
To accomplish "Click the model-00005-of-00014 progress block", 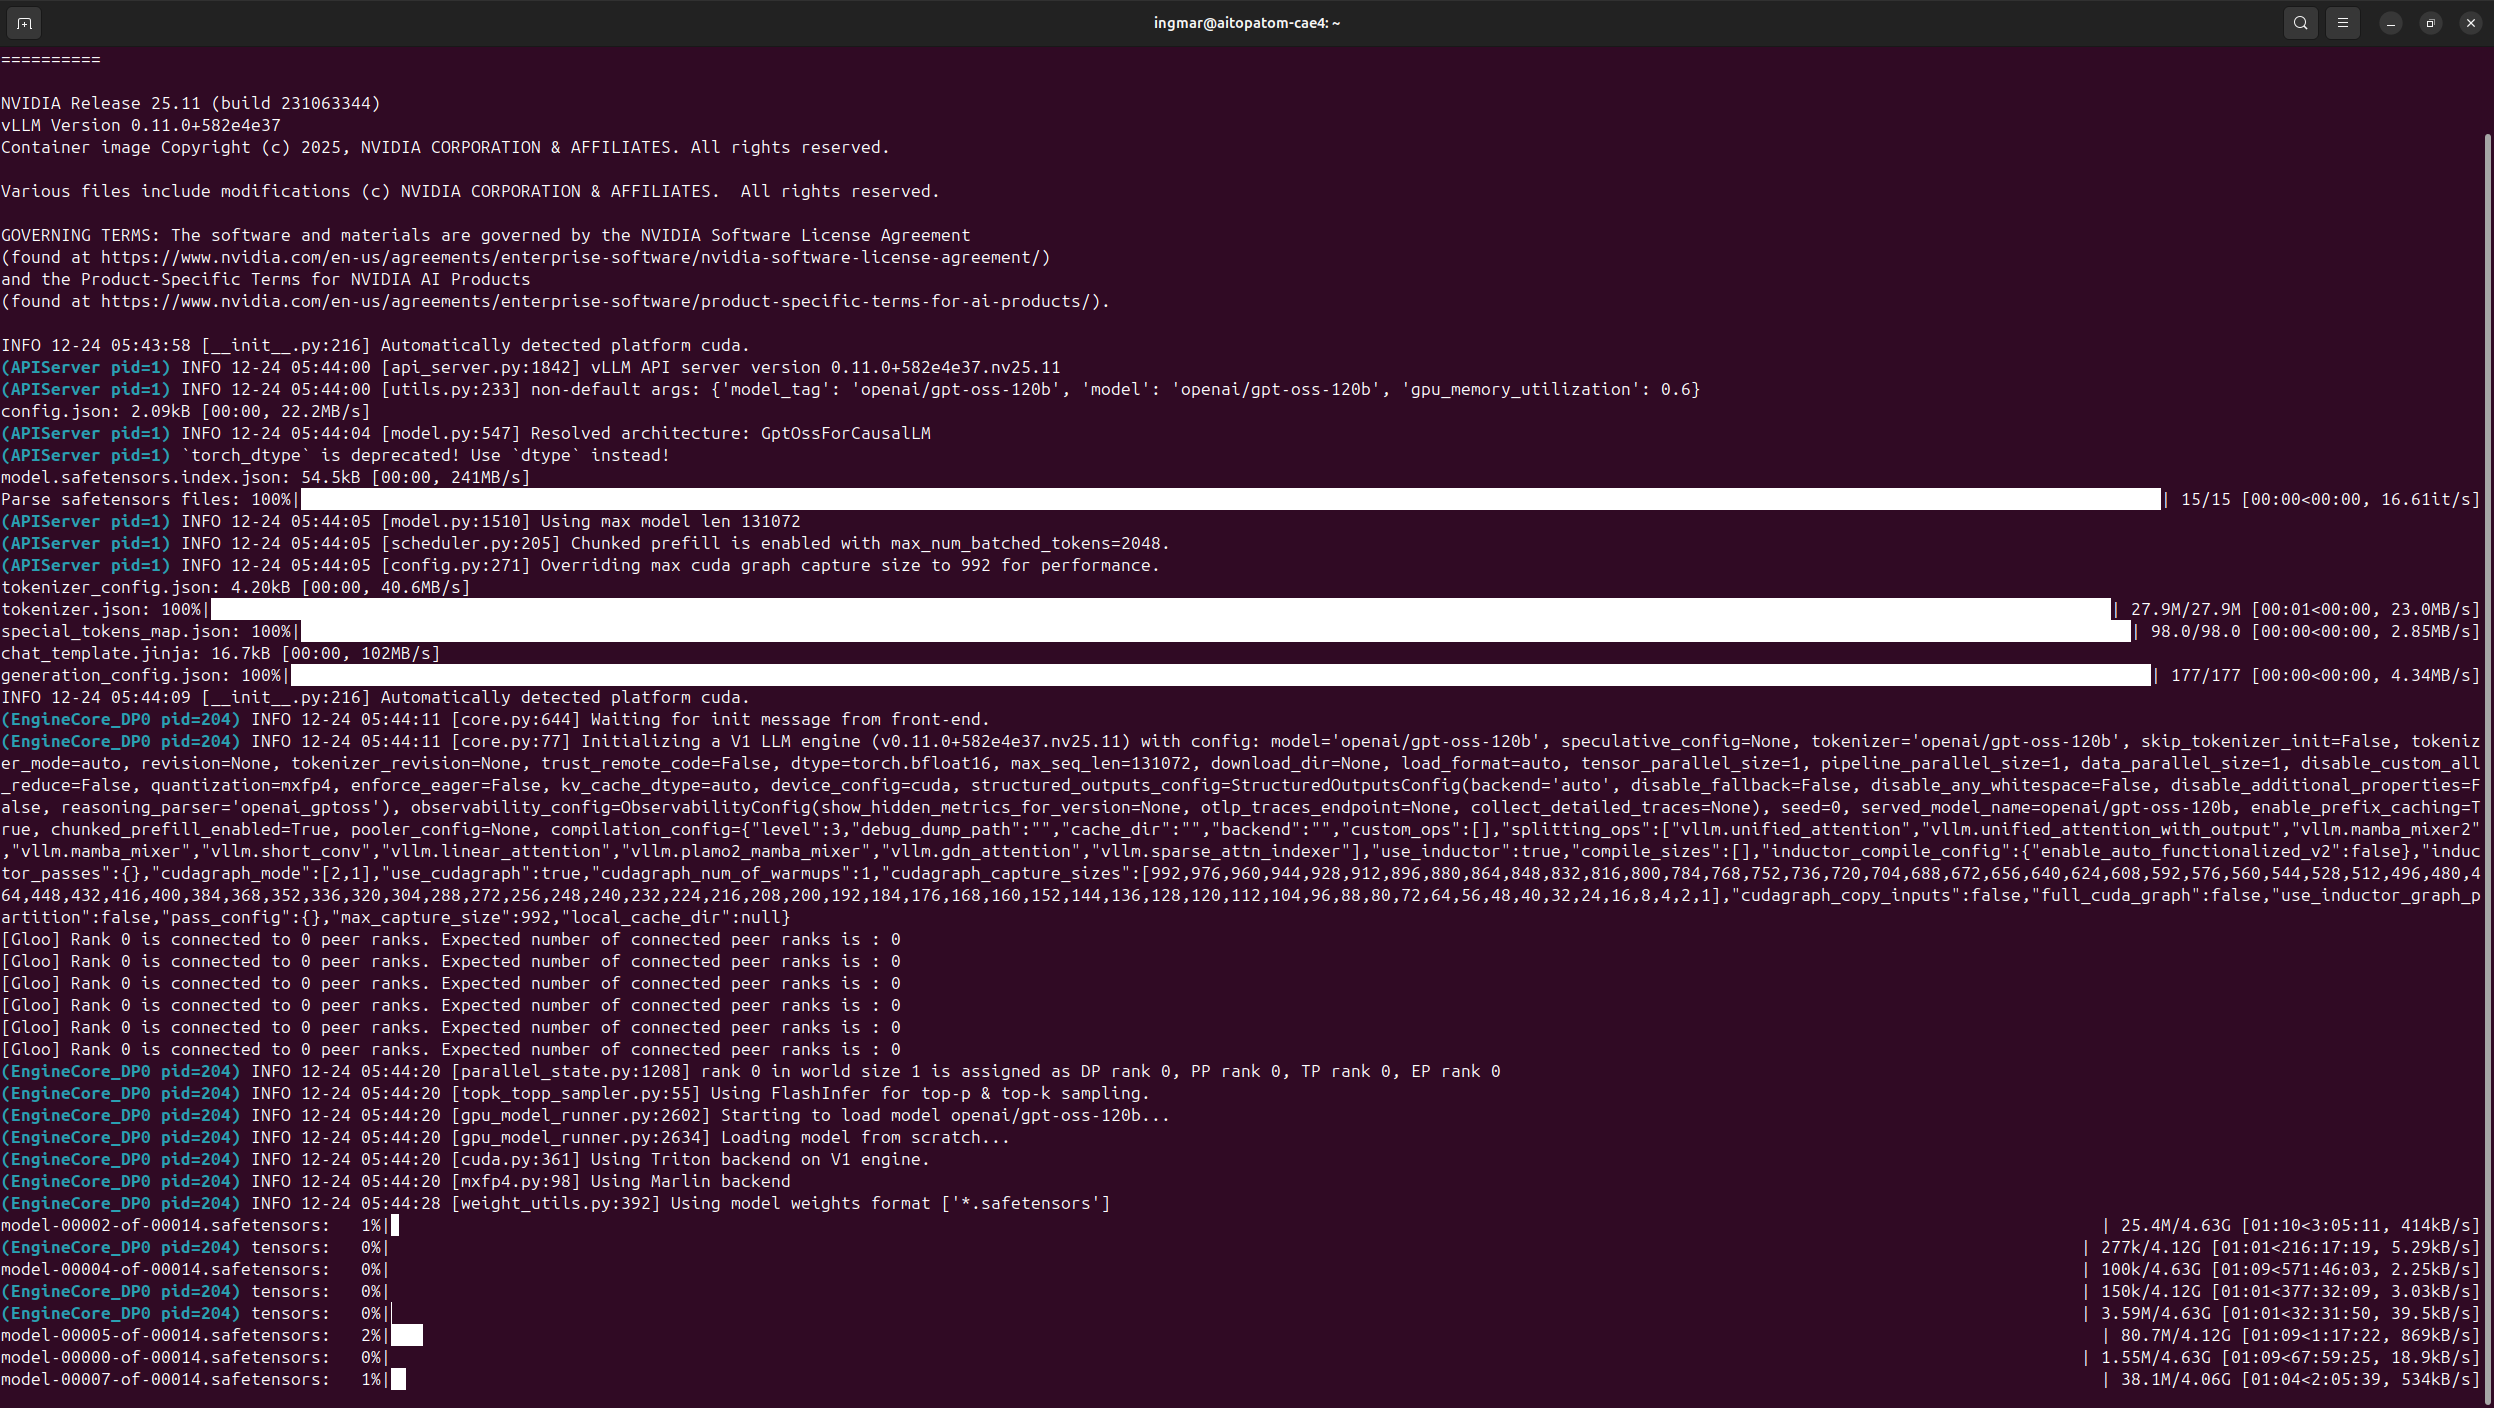I will point(407,1335).
